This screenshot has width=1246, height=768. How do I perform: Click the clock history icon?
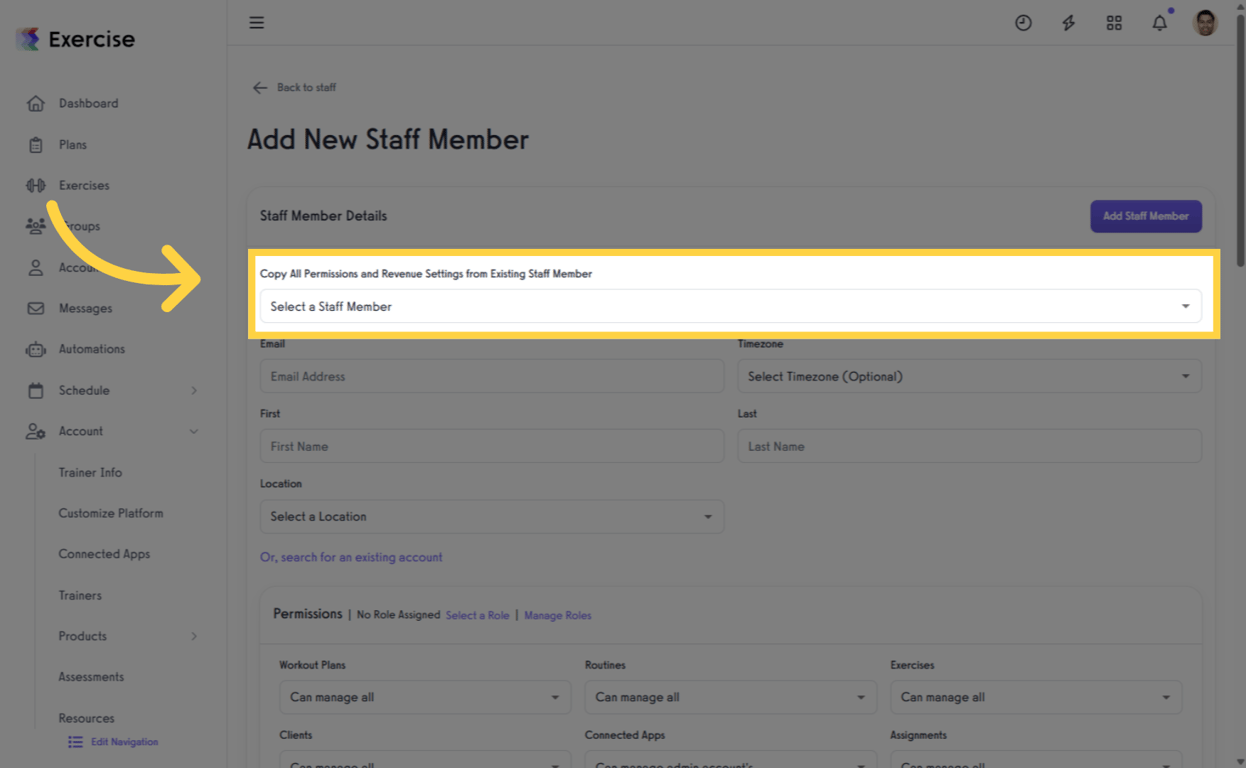(x=1023, y=22)
